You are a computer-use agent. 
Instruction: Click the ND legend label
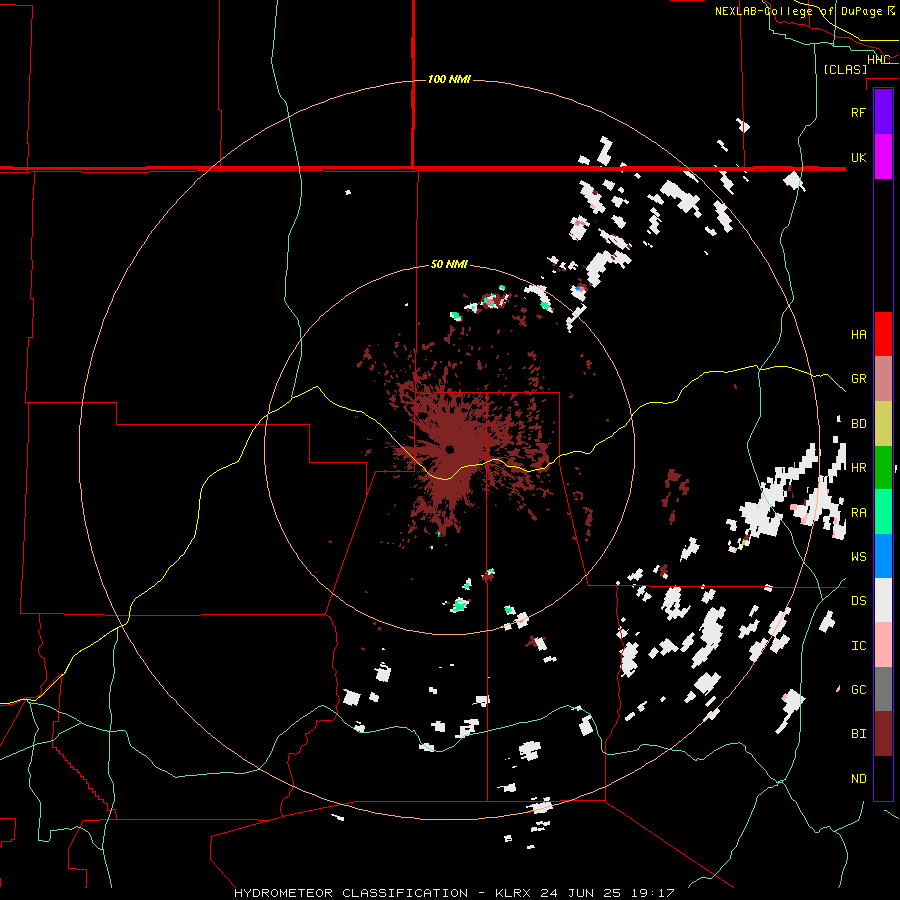tap(859, 779)
